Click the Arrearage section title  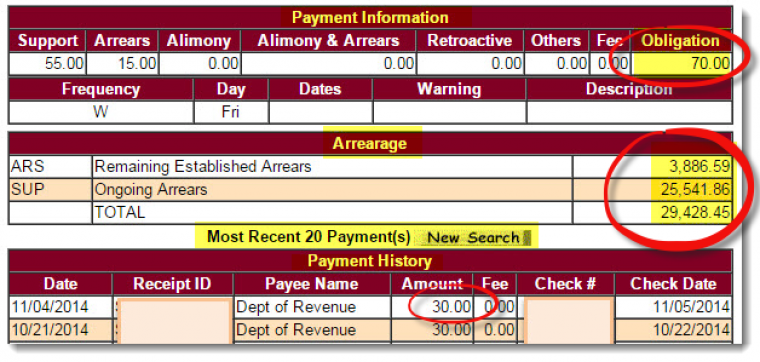point(369,143)
